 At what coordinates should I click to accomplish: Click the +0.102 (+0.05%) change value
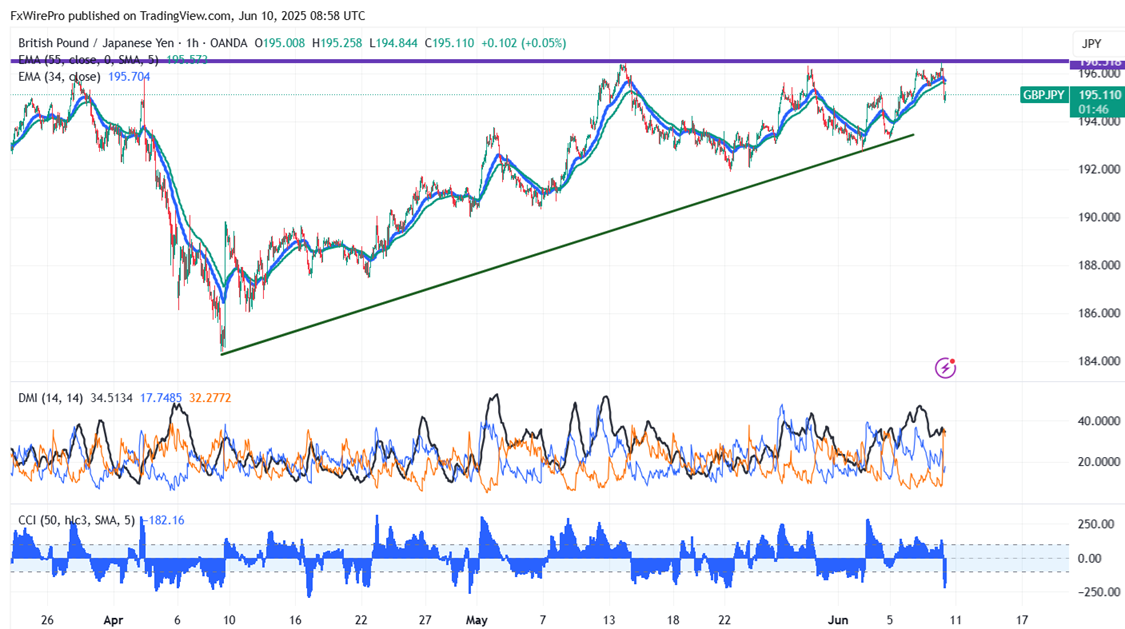coord(523,43)
